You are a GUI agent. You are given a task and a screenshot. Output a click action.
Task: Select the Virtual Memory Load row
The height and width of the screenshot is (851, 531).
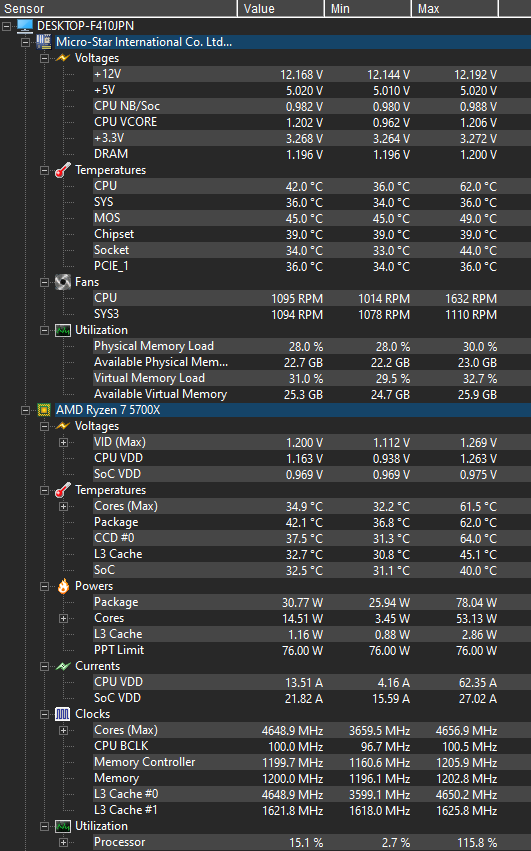[x=312, y=378]
